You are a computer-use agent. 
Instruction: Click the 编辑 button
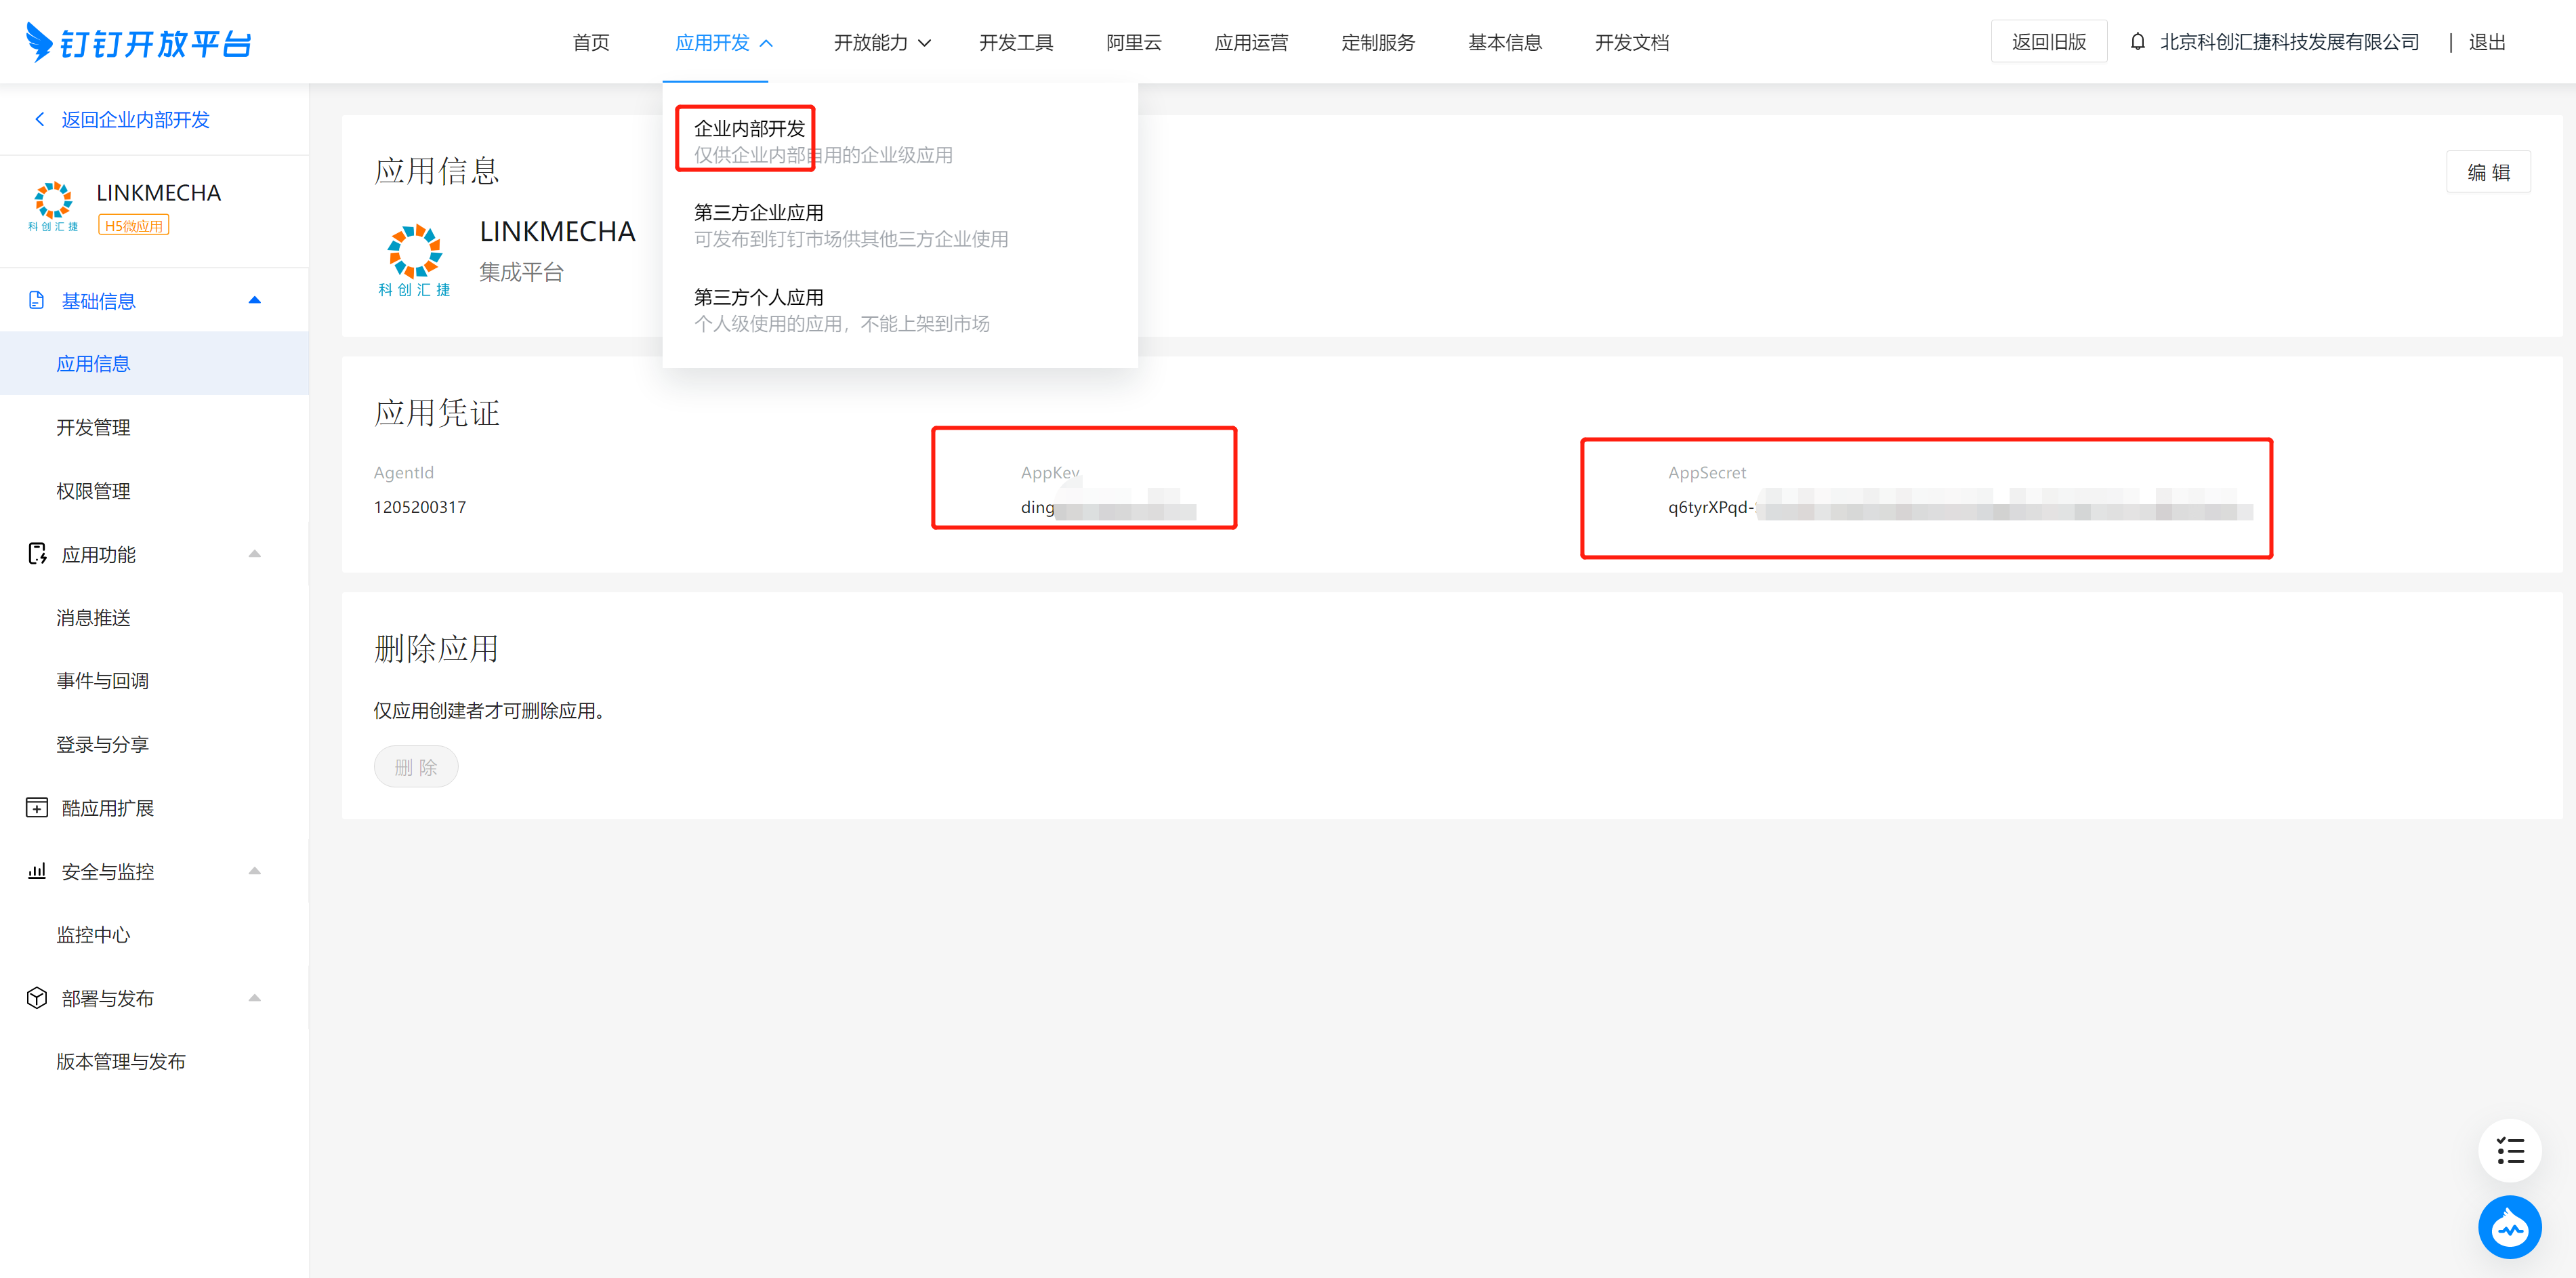(2488, 172)
